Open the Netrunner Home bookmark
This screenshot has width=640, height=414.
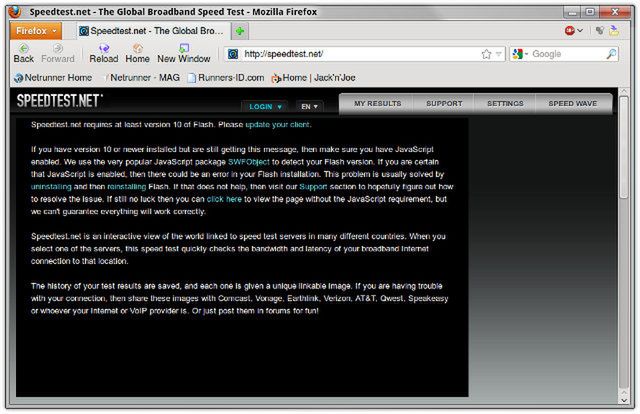53,78
